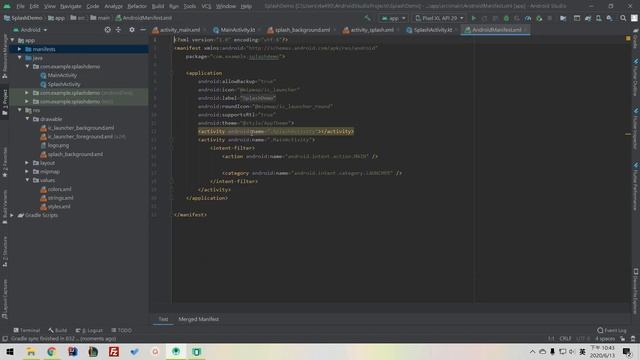The width and height of the screenshot is (640, 360).
Task: Select the Text editor tab
Action: 163,319
